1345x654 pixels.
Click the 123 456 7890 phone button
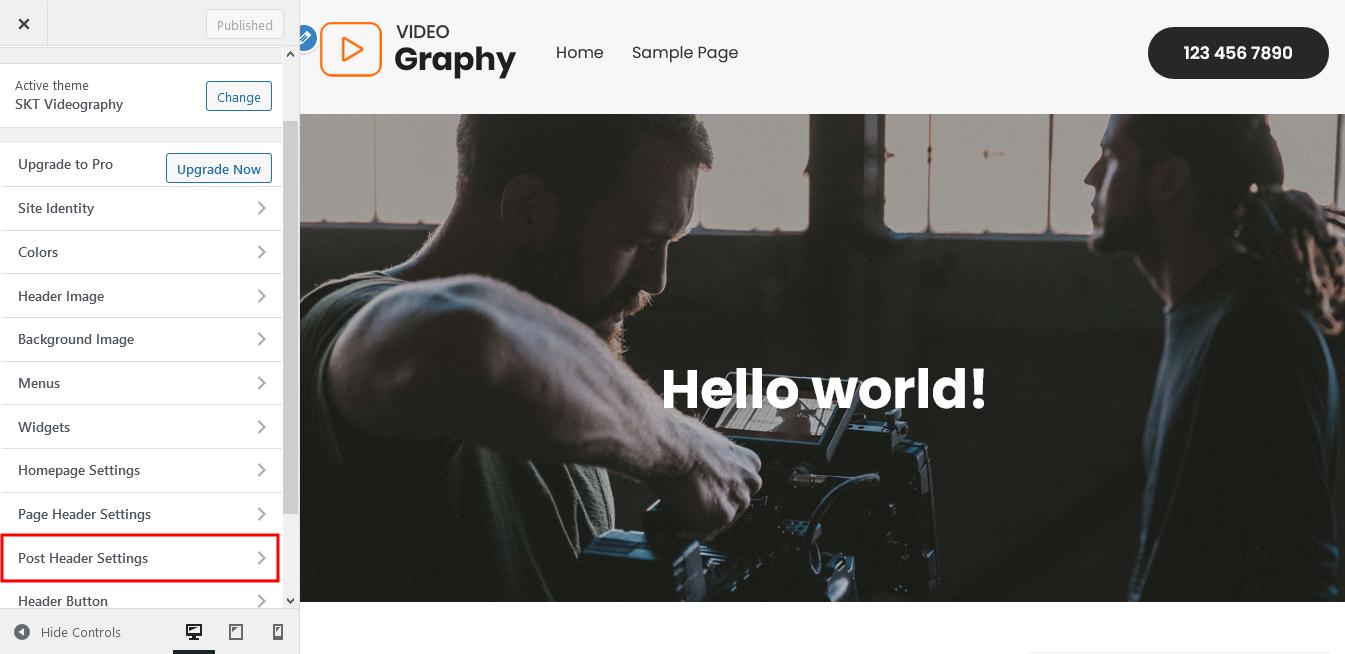coord(1238,53)
